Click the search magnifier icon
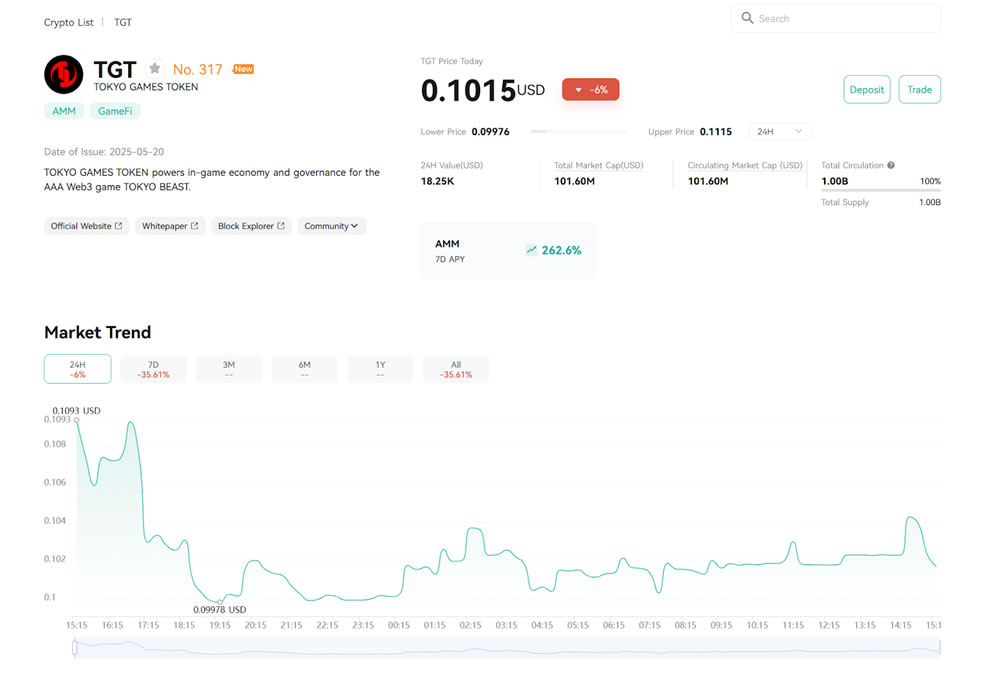The image size is (1000, 687). tap(747, 18)
